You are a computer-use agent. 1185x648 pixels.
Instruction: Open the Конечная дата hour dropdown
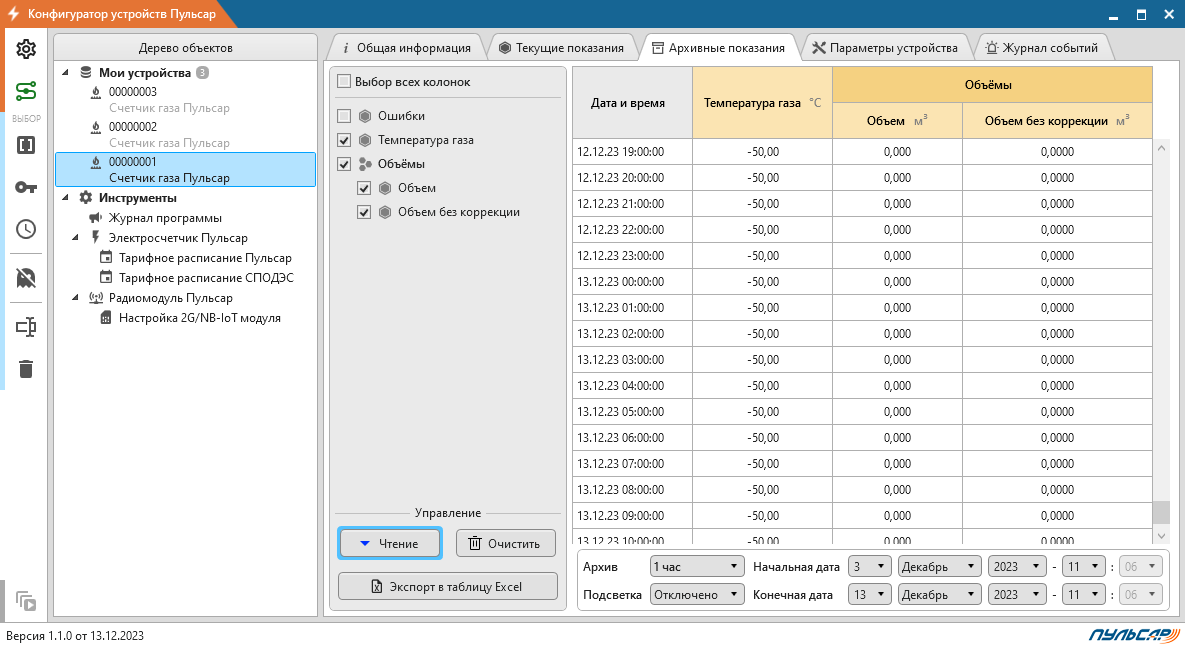1084,594
